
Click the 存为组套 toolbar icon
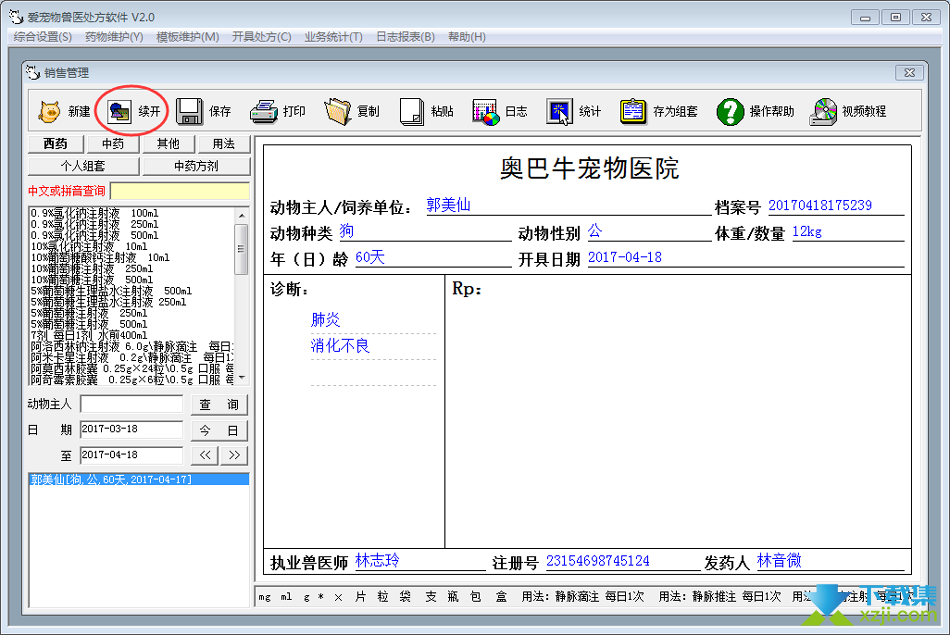click(x=633, y=111)
